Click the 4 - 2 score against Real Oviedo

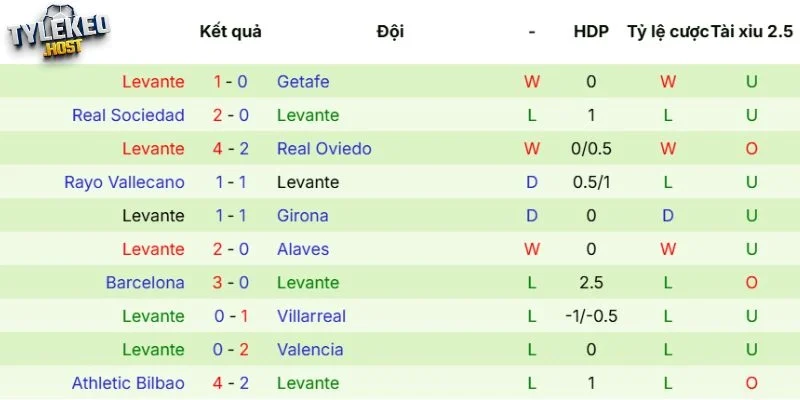(x=231, y=149)
